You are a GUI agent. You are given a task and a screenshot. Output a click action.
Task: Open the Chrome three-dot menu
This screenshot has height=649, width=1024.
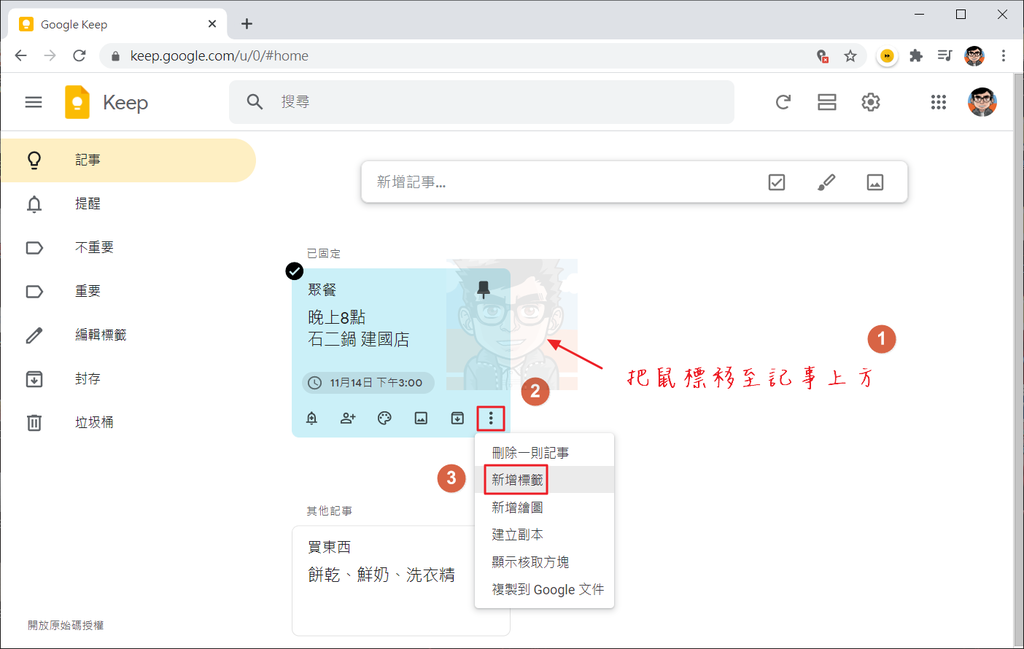[1004, 56]
